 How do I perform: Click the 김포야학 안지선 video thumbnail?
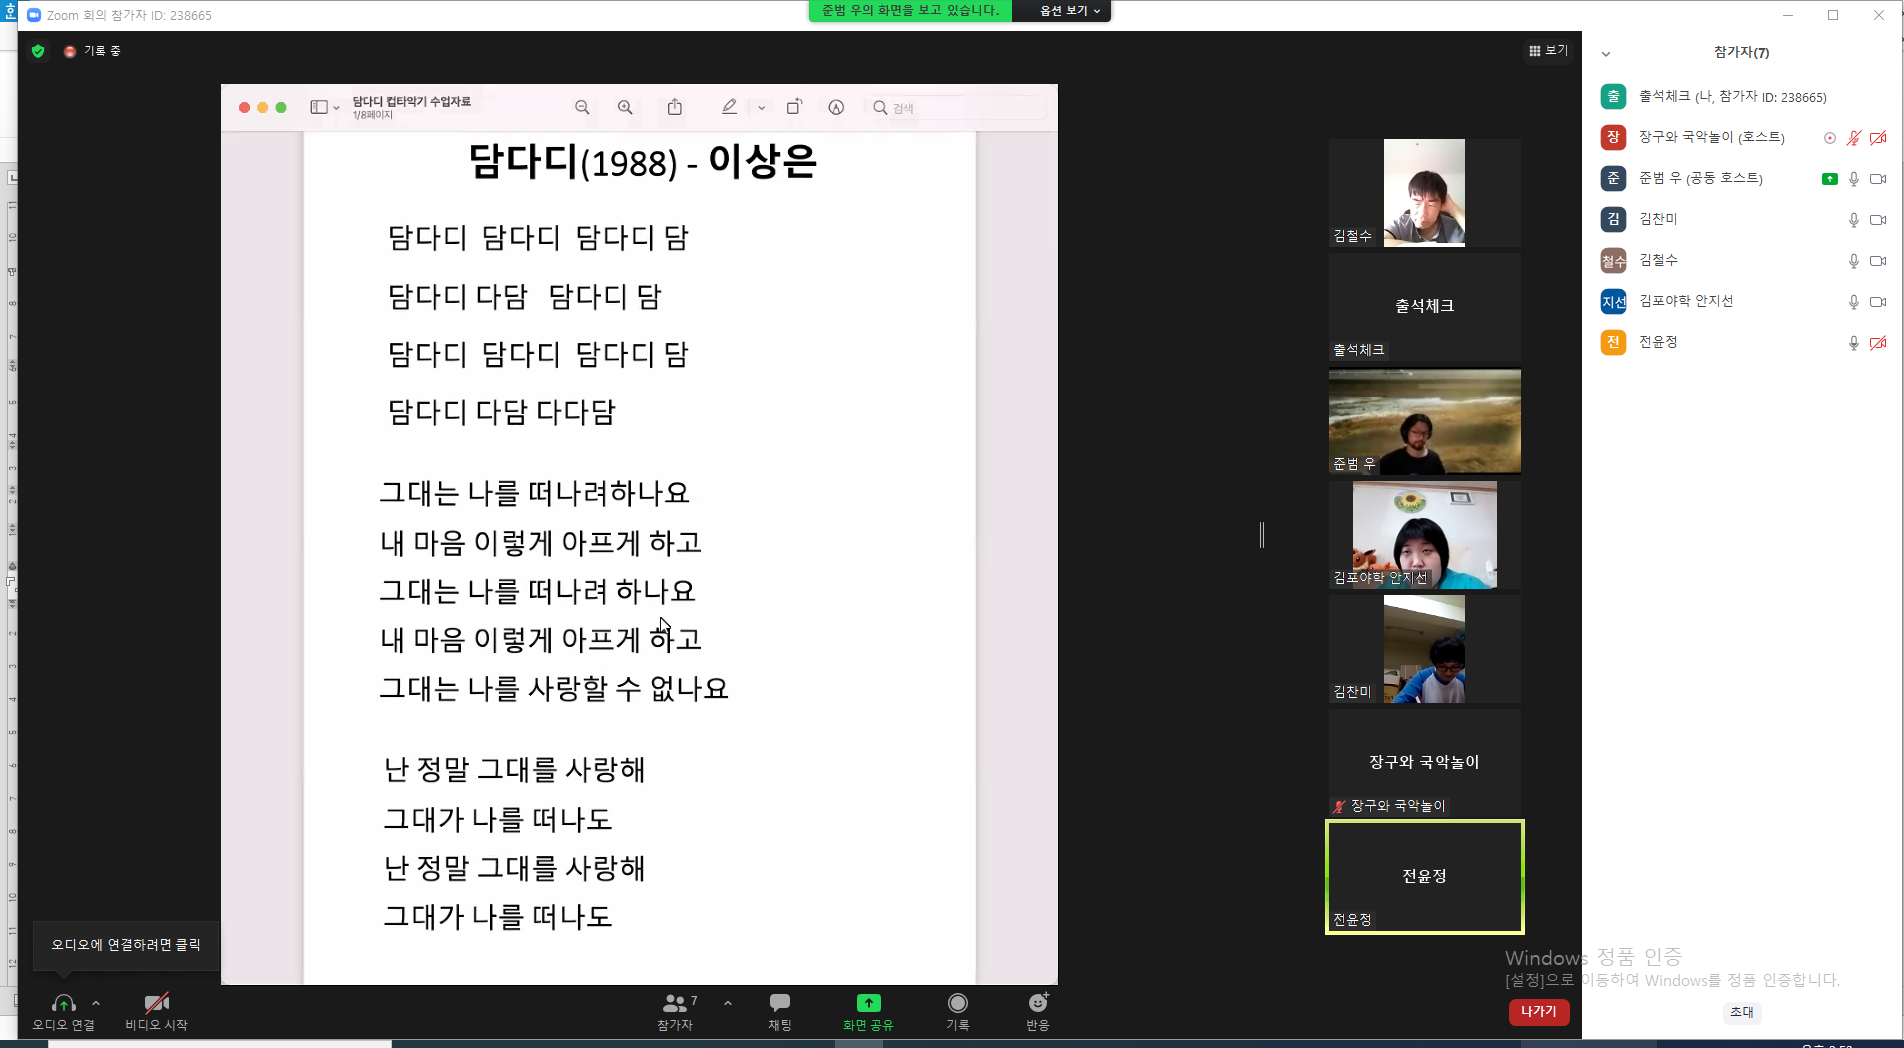click(x=1424, y=535)
